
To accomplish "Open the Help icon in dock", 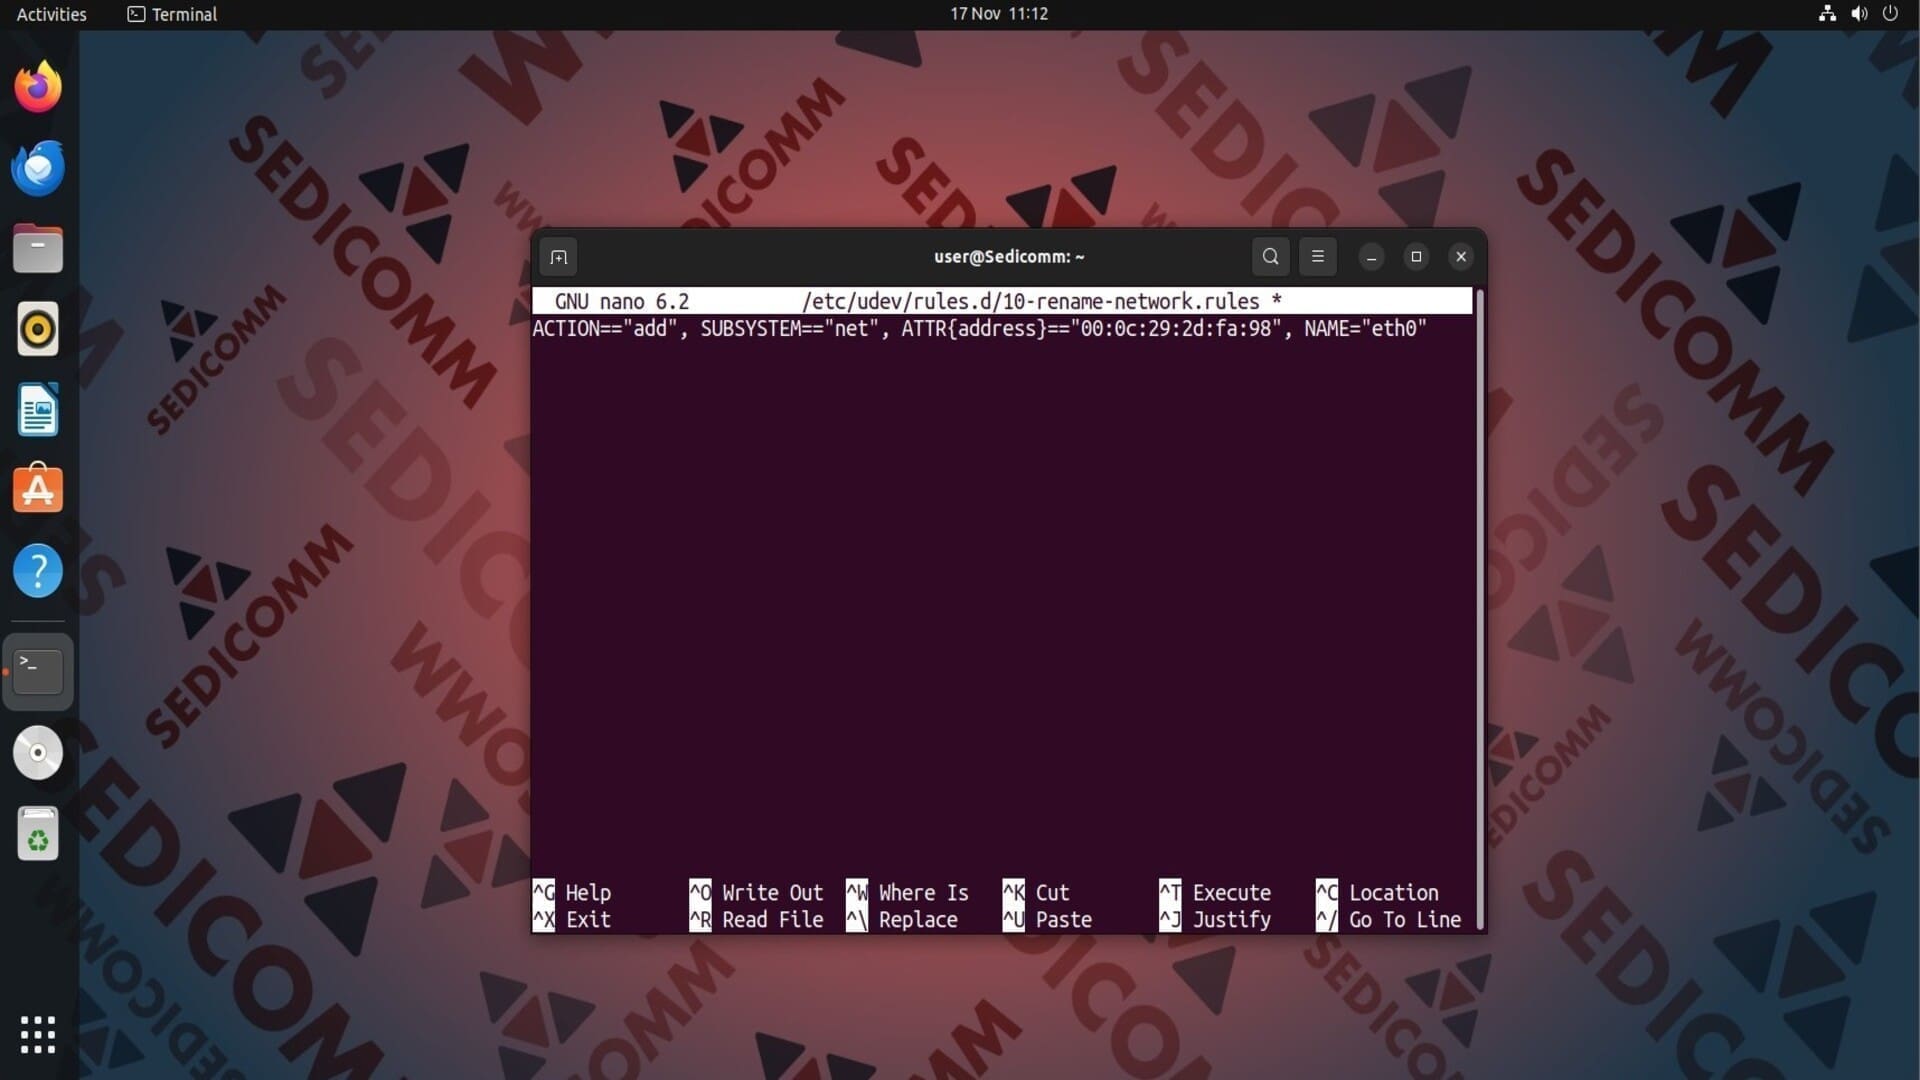I will (x=38, y=571).
